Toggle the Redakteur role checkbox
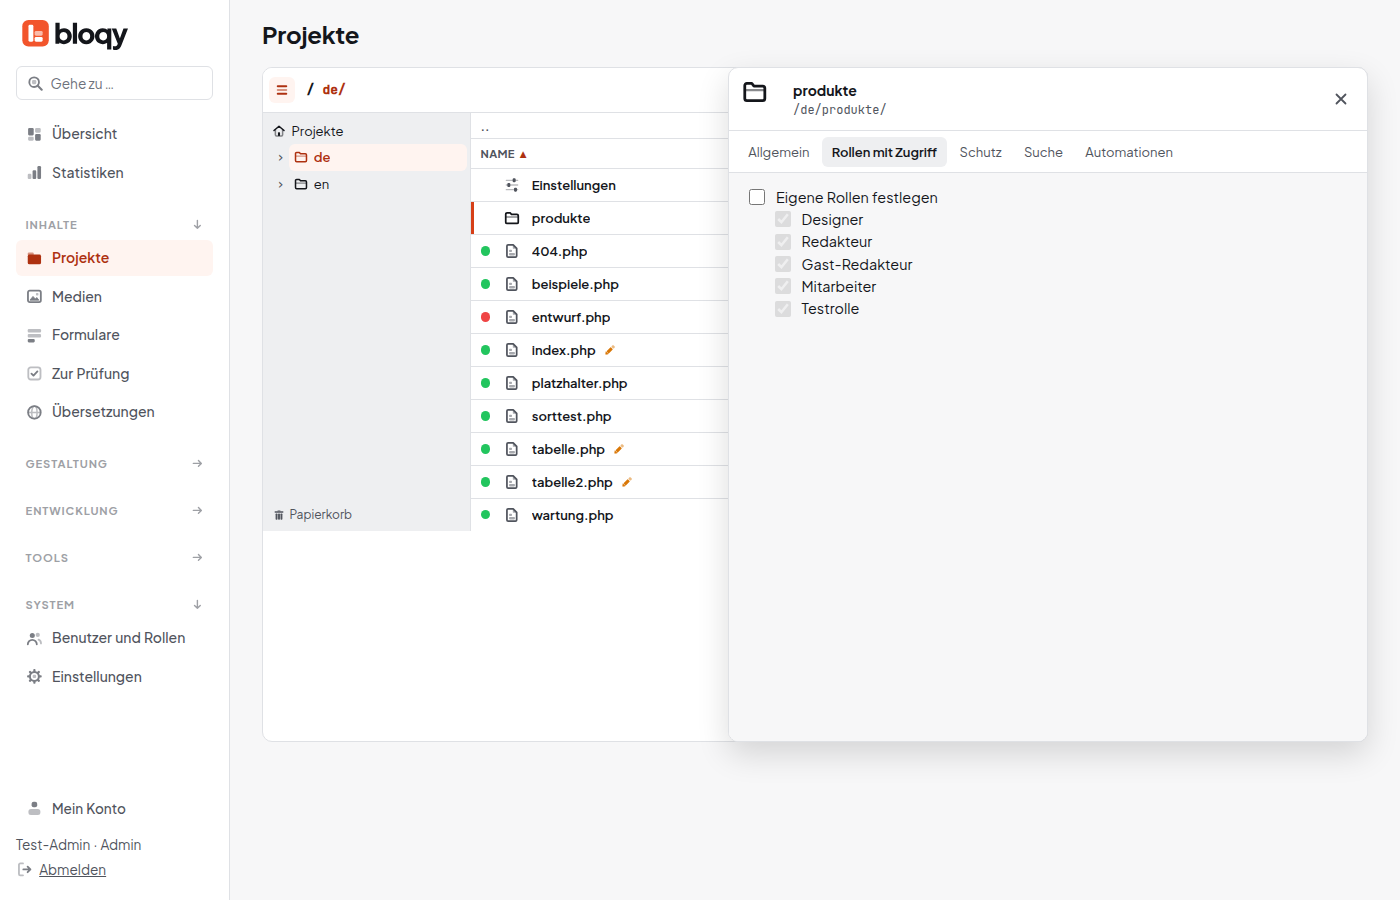Image resolution: width=1400 pixels, height=900 pixels. 783,242
